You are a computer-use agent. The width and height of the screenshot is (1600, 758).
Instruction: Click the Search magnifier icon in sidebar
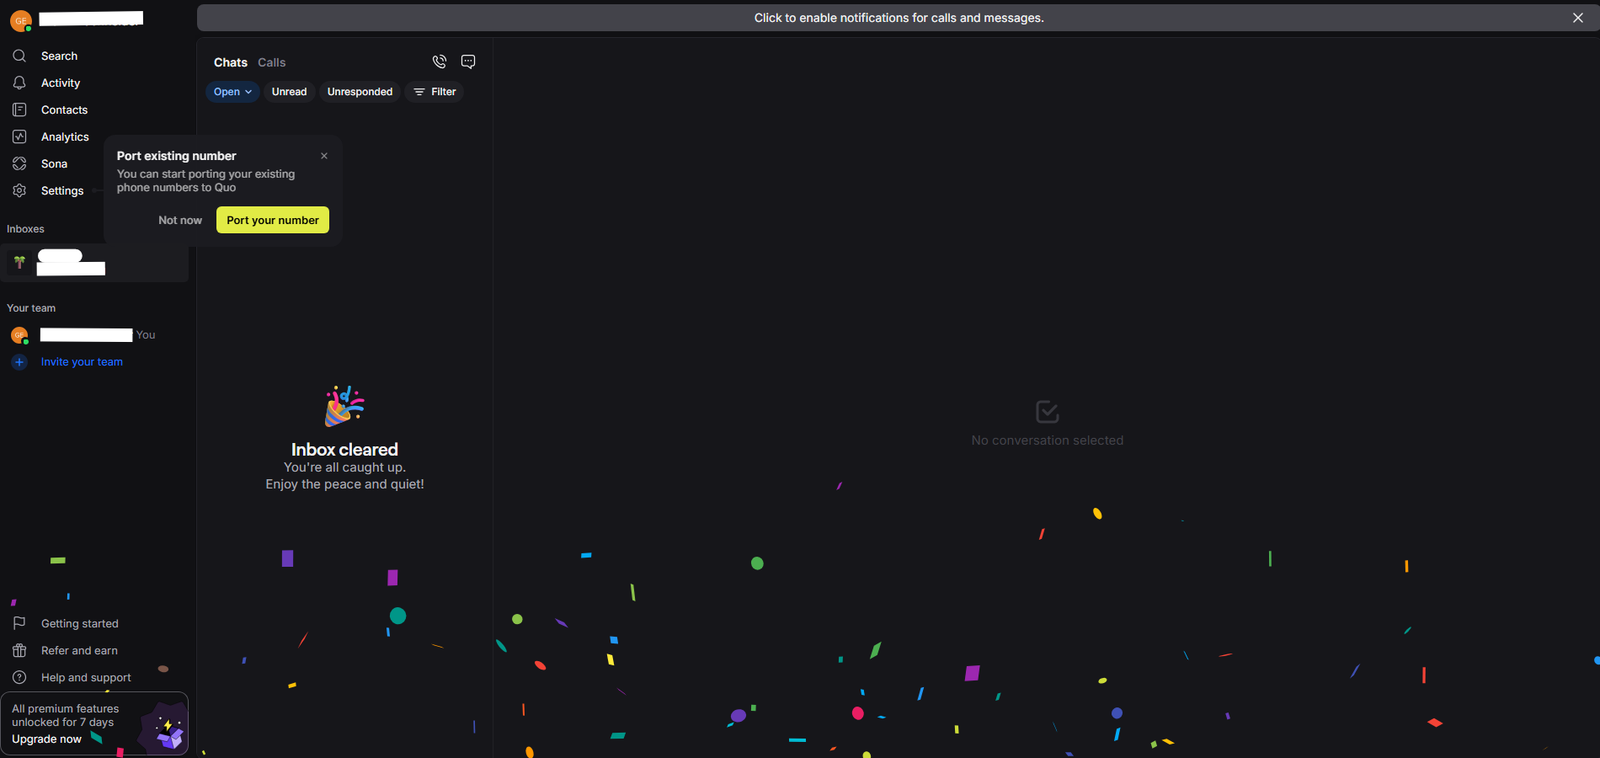[19, 56]
